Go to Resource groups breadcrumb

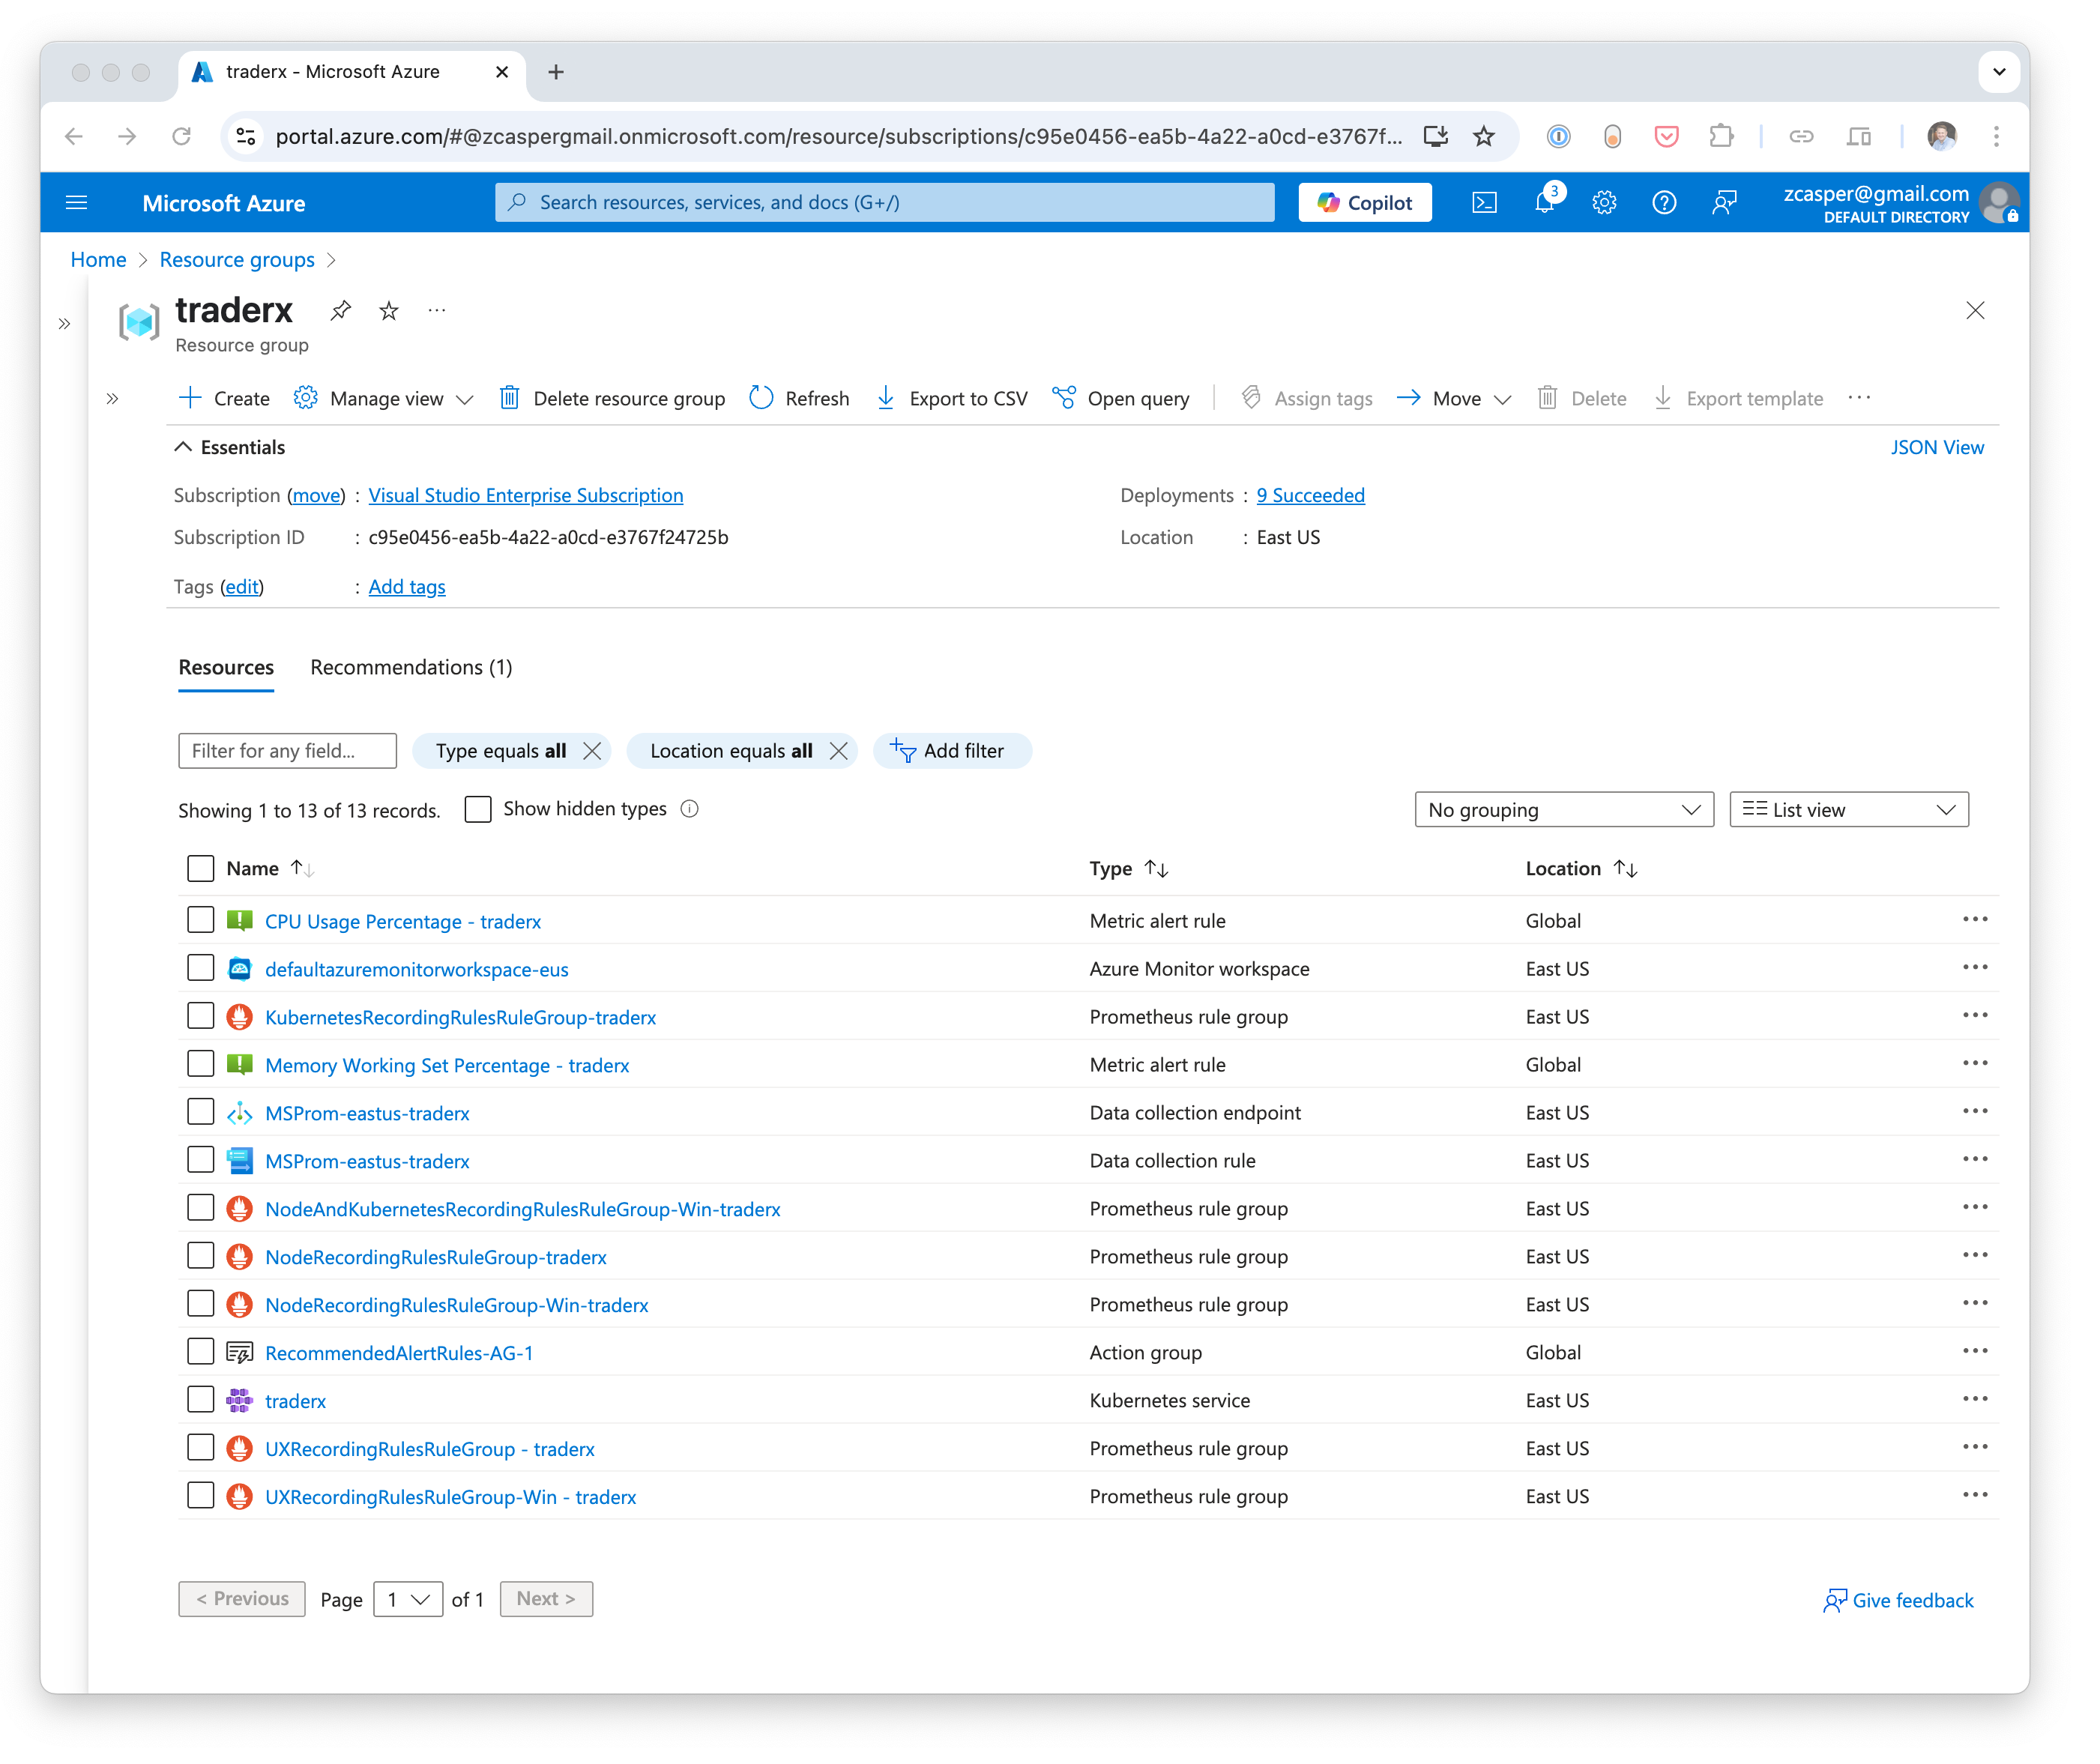(x=237, y=260)
